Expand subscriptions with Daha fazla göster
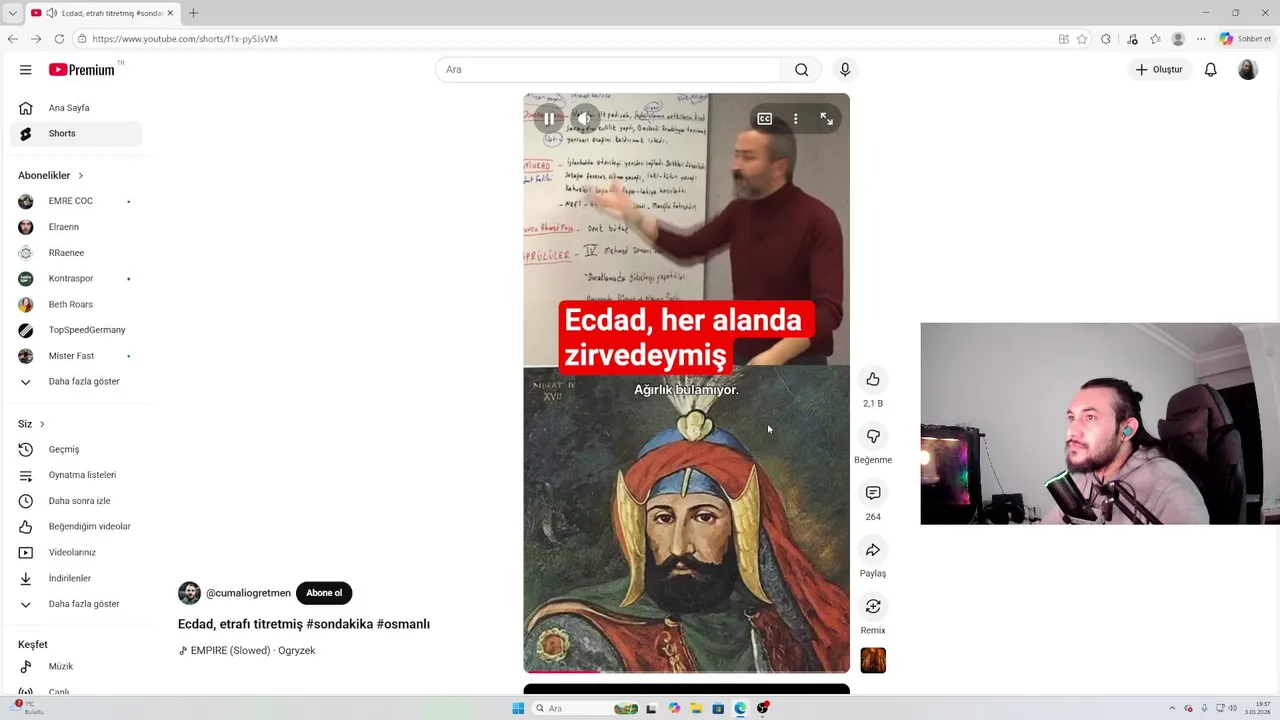Image resolution: width=1280 pixels, height=720 pixels. tap(76, 382)
